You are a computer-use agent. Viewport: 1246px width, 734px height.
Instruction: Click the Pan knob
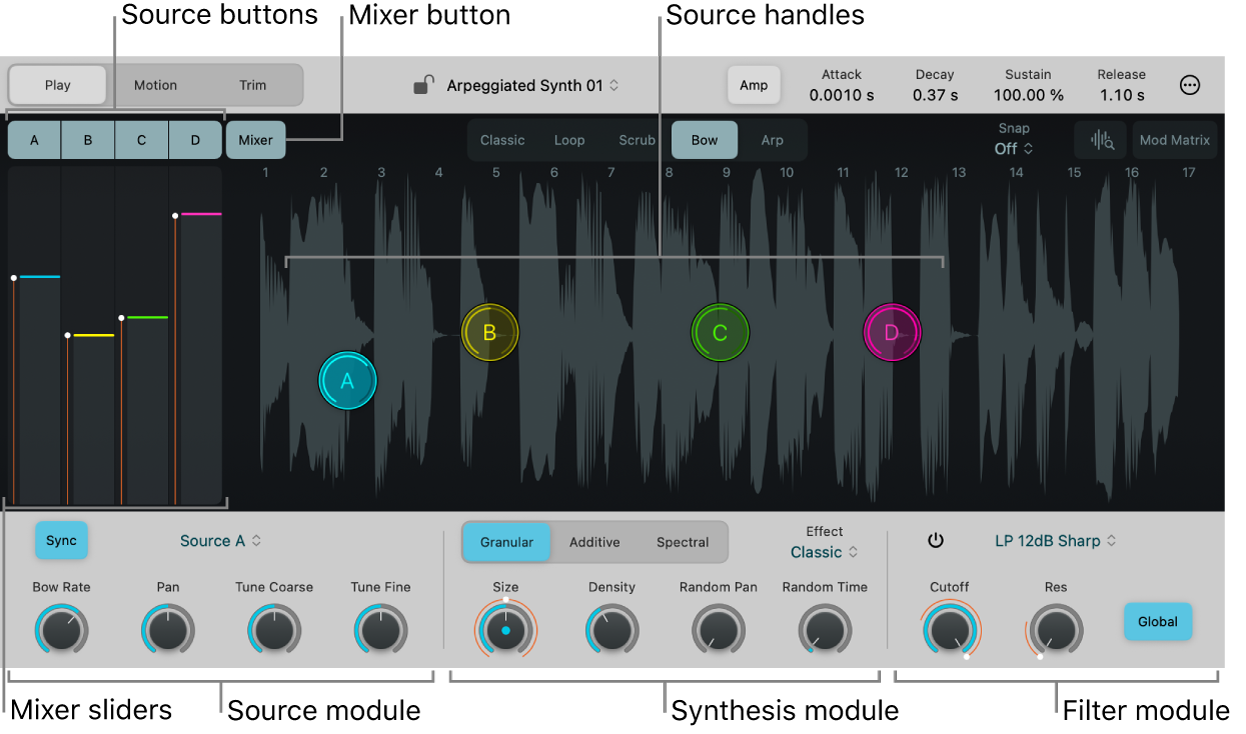(168, 631)
